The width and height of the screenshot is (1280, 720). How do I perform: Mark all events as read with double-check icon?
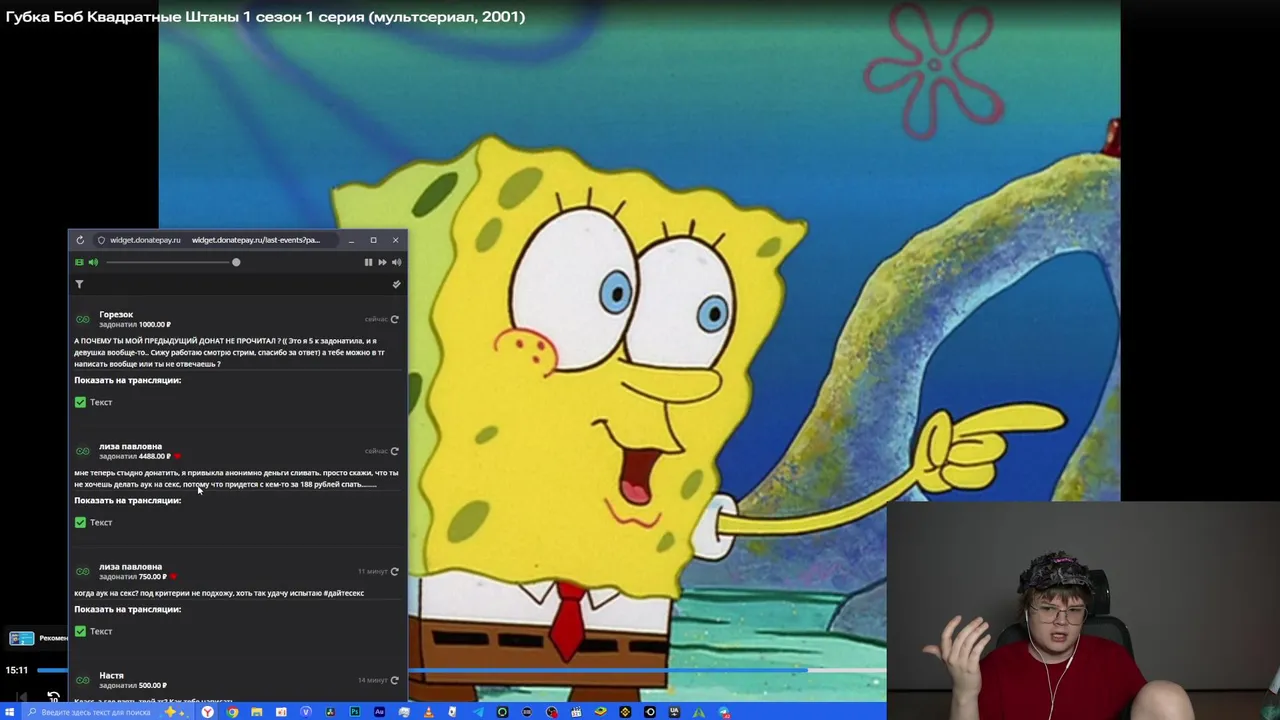coord(396,284)
